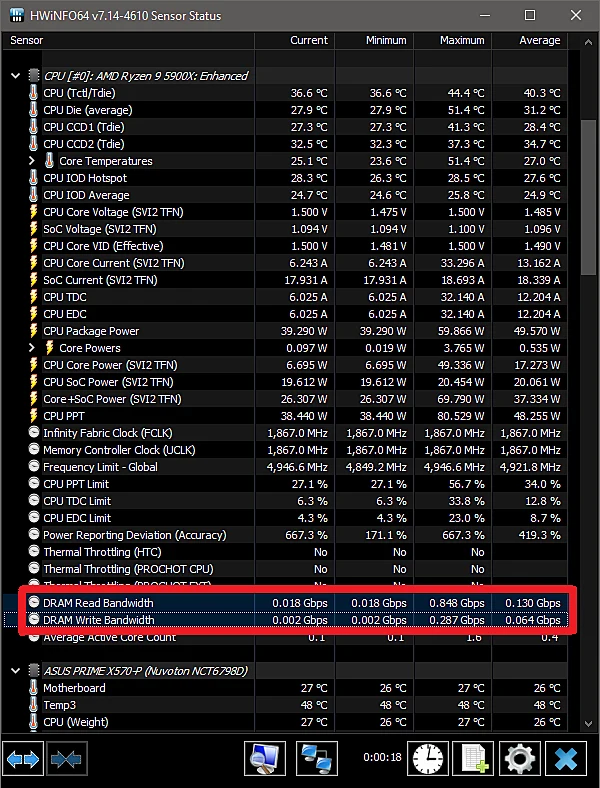Select the Thermal Throttling (HTC) row
The width and height of the screenshot is (600, 788).
coord(285,552)
